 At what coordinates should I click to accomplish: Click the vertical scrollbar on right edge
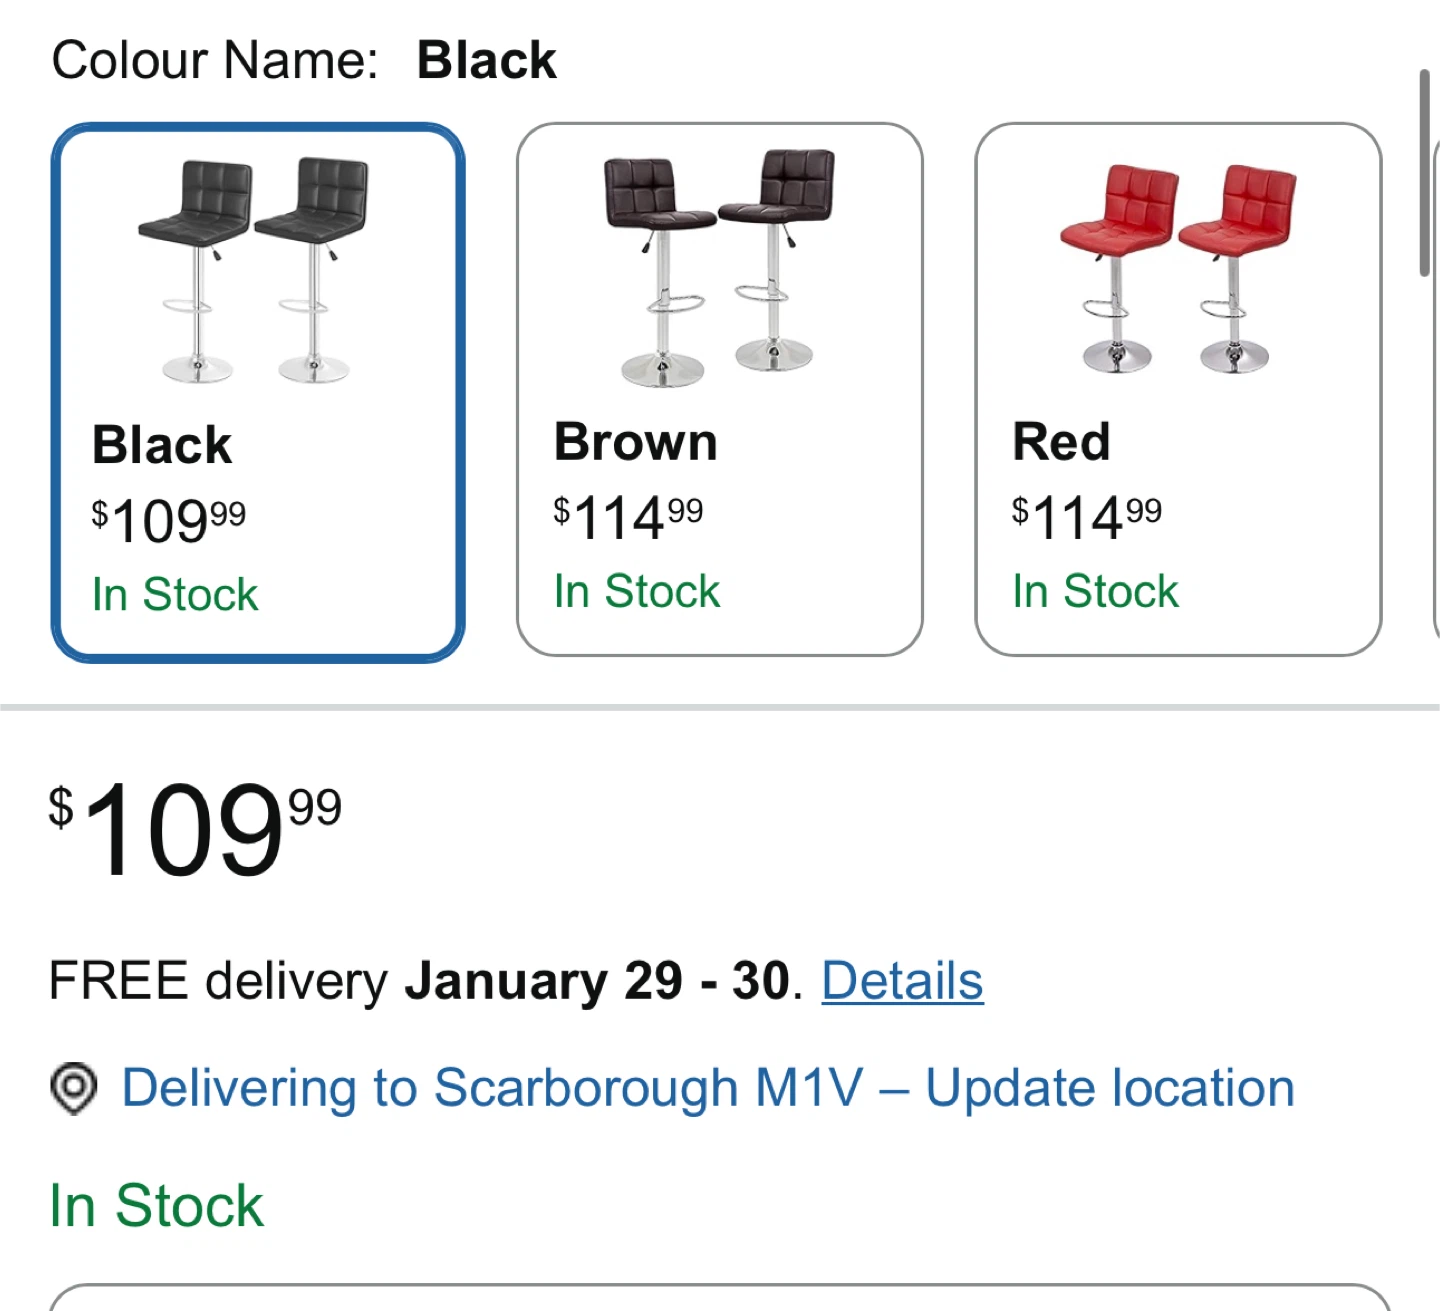1426,172
